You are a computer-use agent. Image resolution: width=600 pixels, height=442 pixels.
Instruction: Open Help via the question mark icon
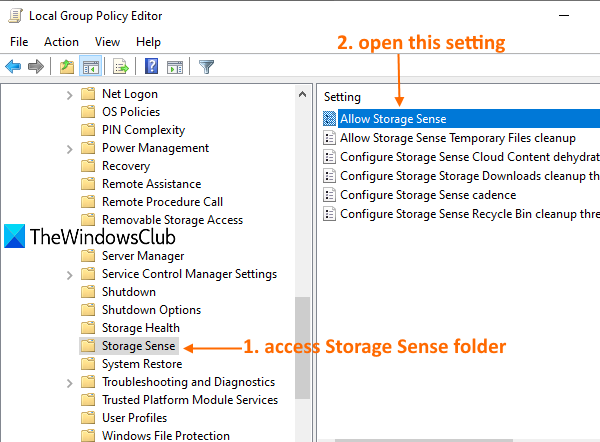151,67
